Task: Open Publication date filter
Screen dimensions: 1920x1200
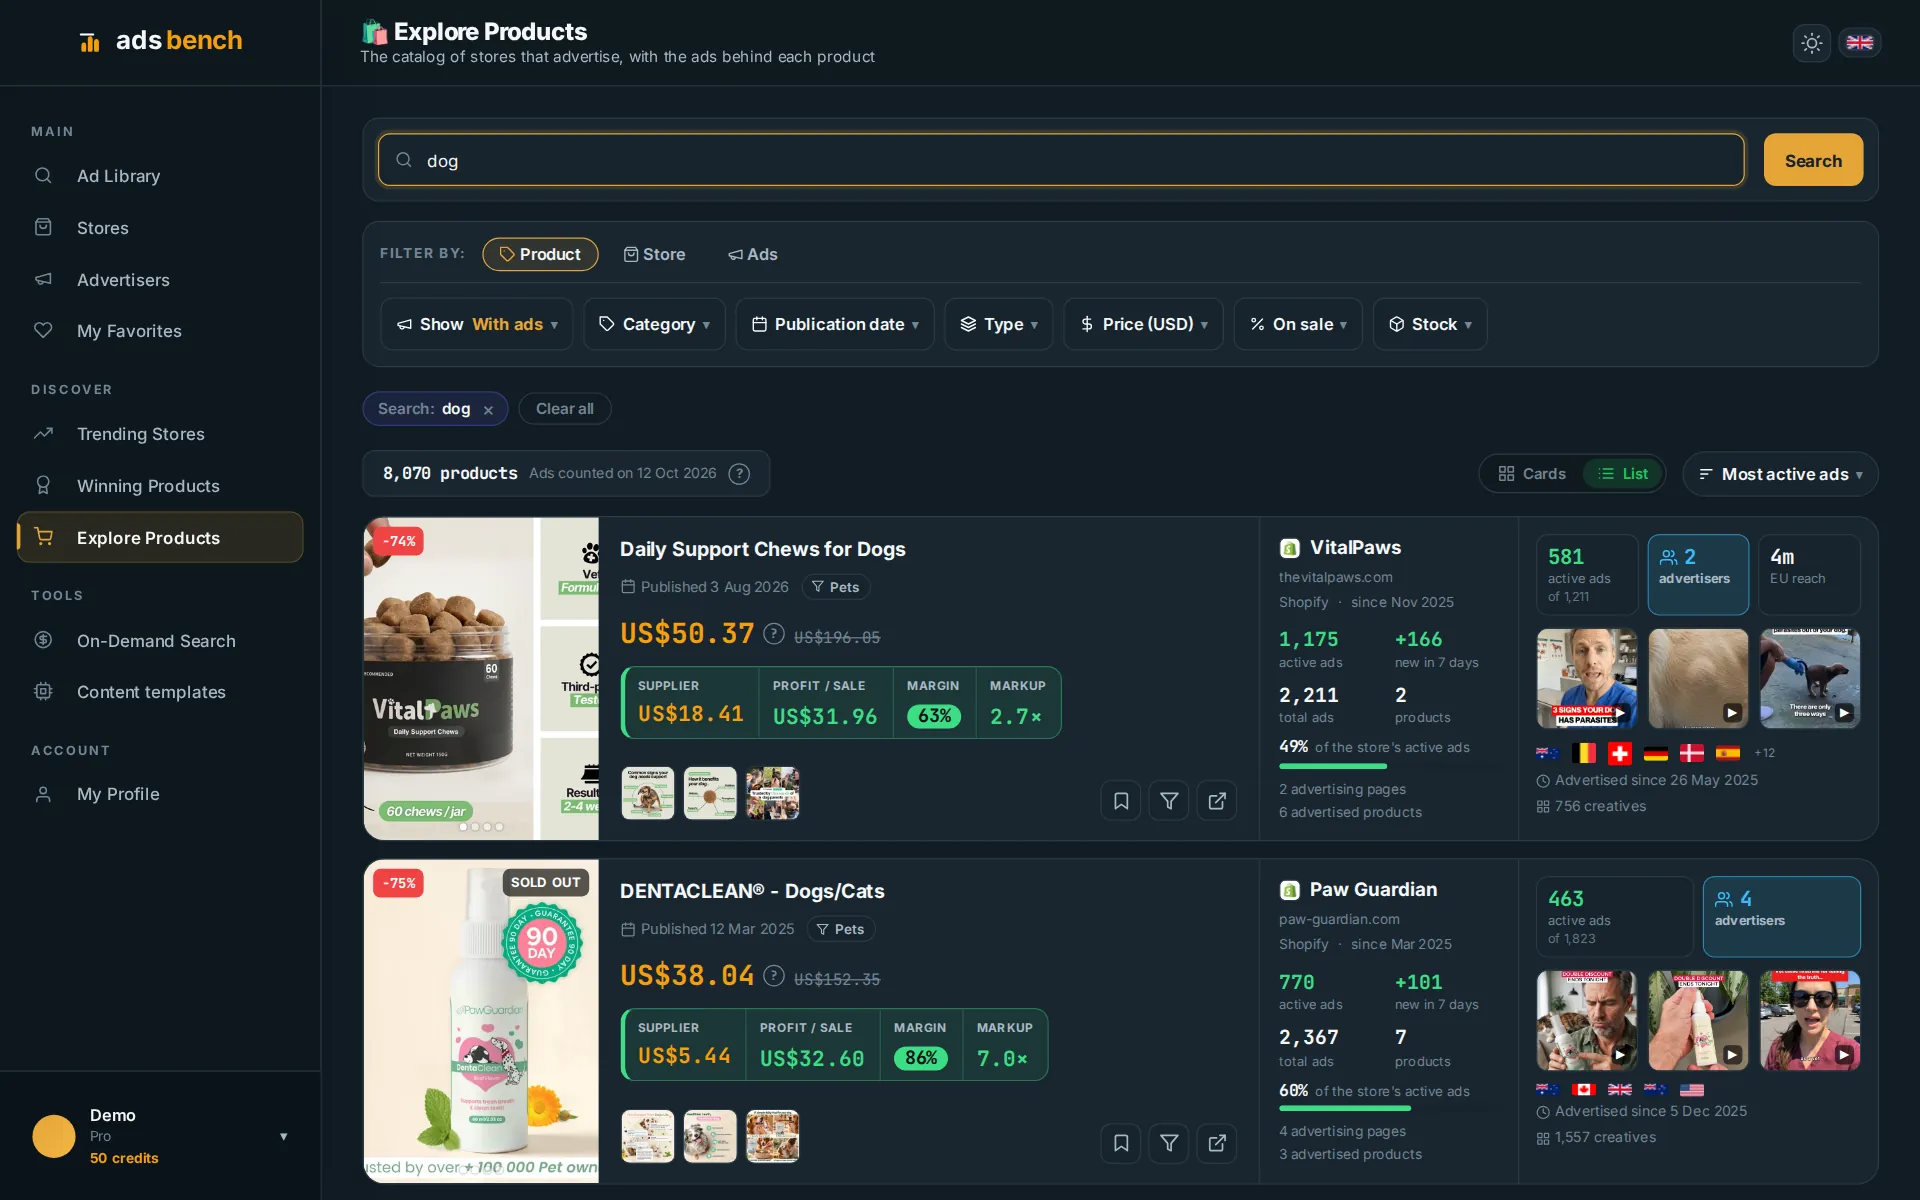Action: pyautogui.click(x=835, y=324)
